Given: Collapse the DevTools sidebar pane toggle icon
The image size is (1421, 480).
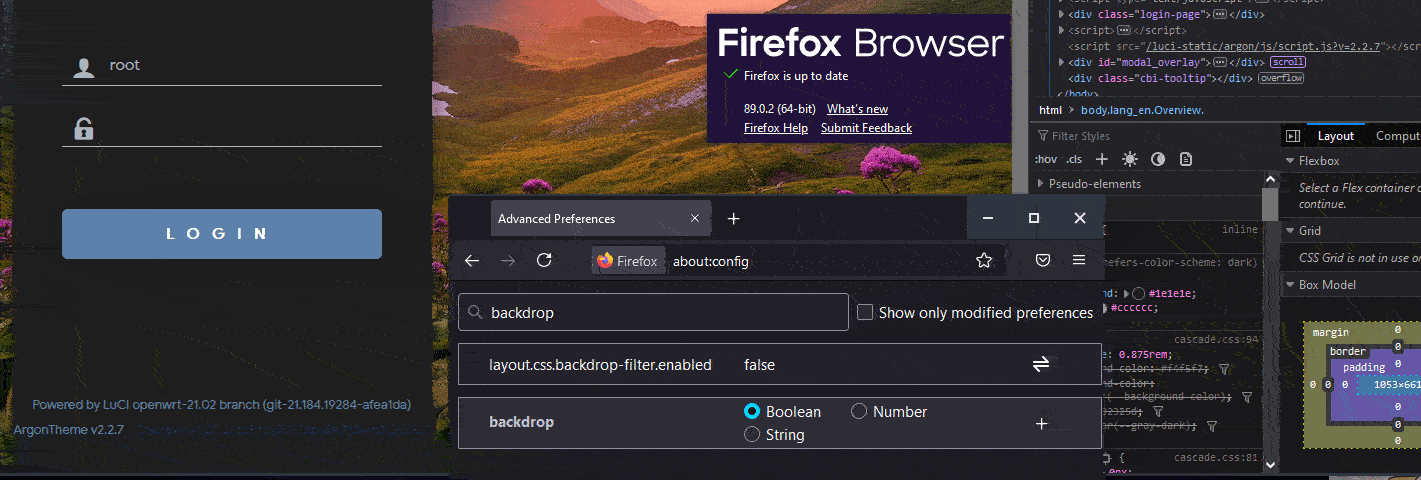Looking at the screenshot, I should click(1293, 136).
